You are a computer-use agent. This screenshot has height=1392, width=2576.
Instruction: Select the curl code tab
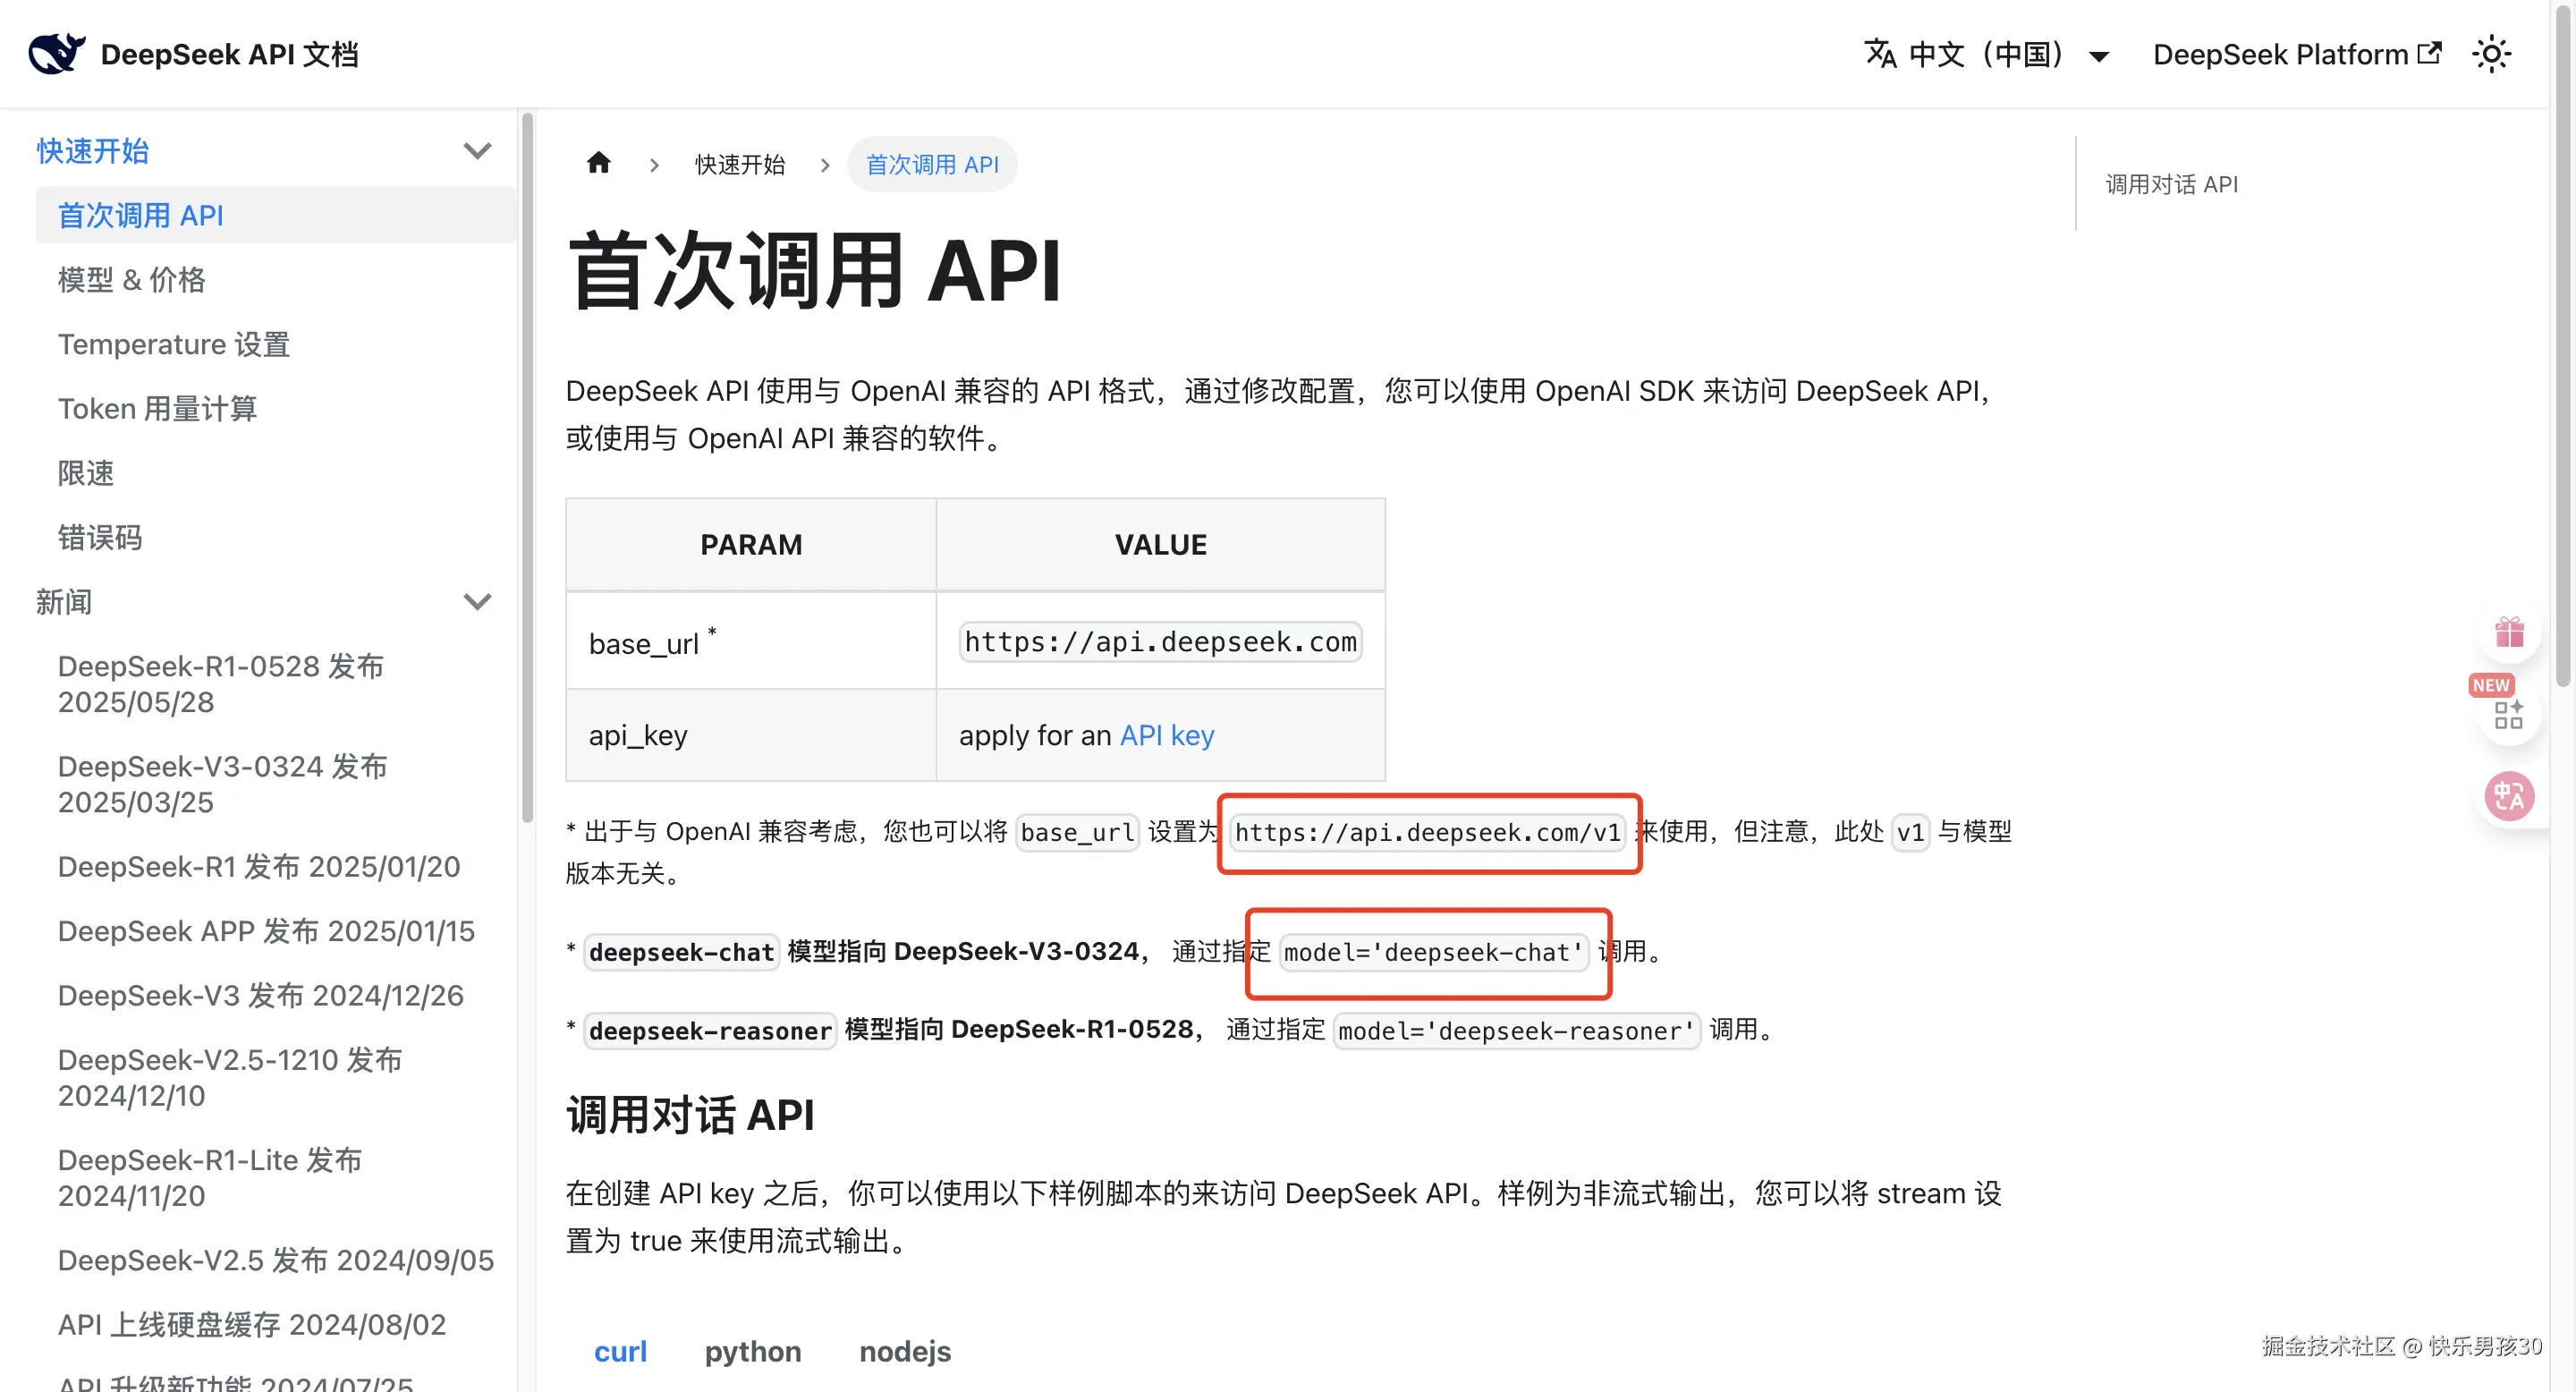[620, 1351]
